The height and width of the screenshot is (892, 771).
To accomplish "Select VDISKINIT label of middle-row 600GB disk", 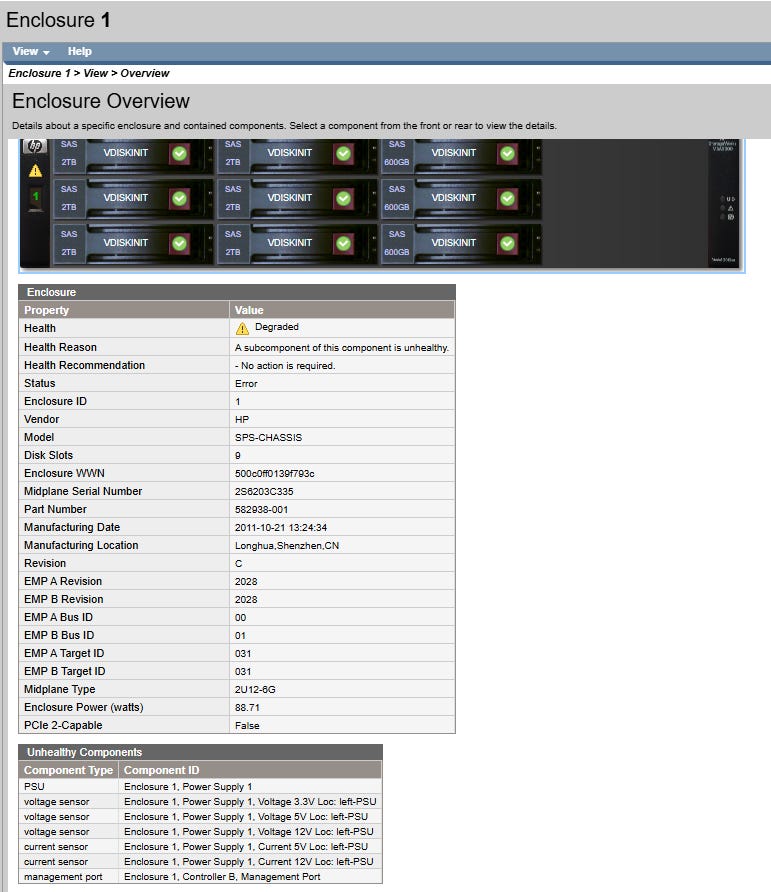I will (453, 197).
